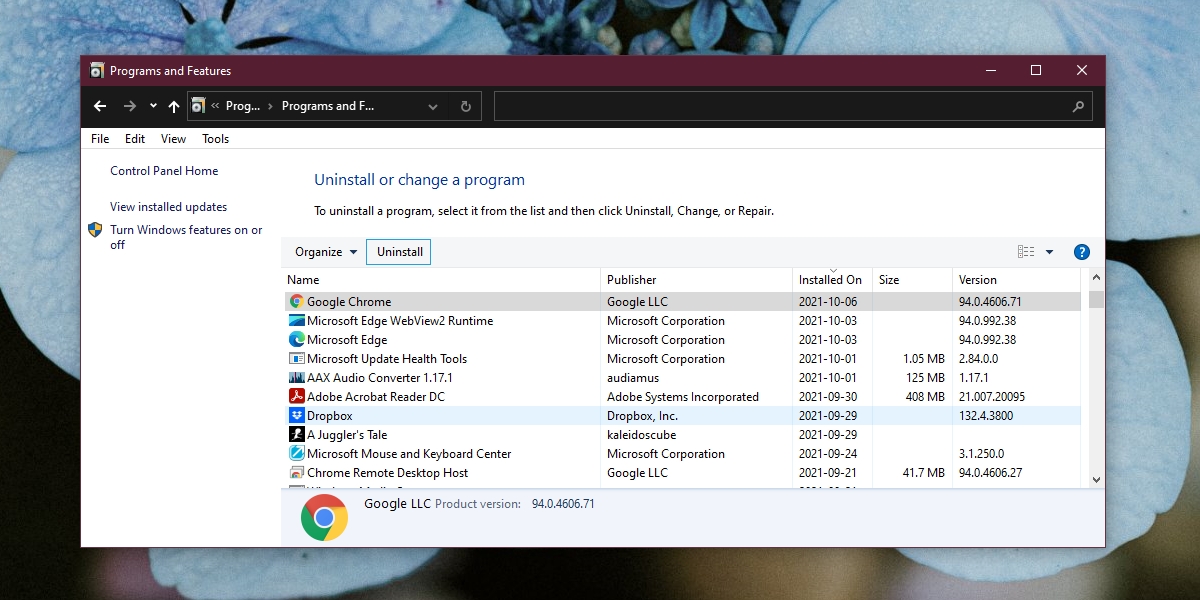This screenshot has width=1200, height=600.
Task: Click the change view icon
Action: coord(1026,252)
